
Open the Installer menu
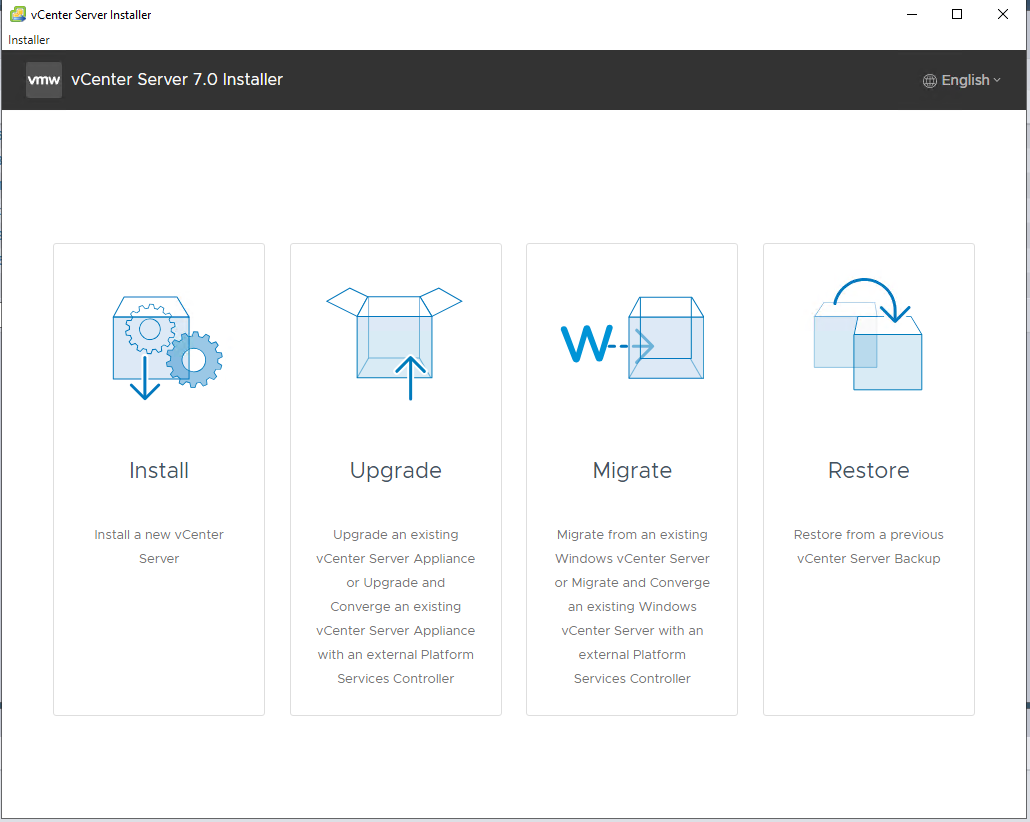click(x=29, y=40)
